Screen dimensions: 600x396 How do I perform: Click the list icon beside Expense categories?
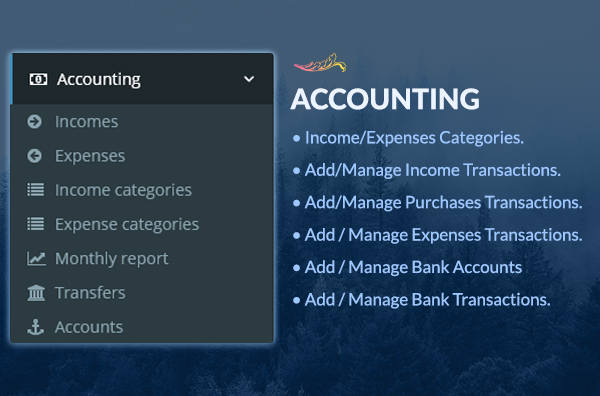click(35, 224)
